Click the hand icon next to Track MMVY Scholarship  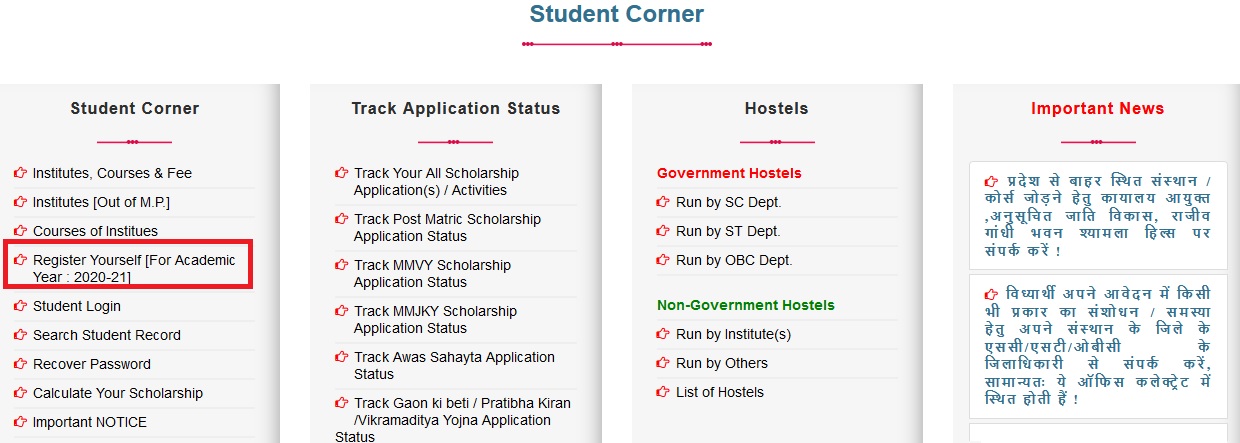(x=342, y=265)
